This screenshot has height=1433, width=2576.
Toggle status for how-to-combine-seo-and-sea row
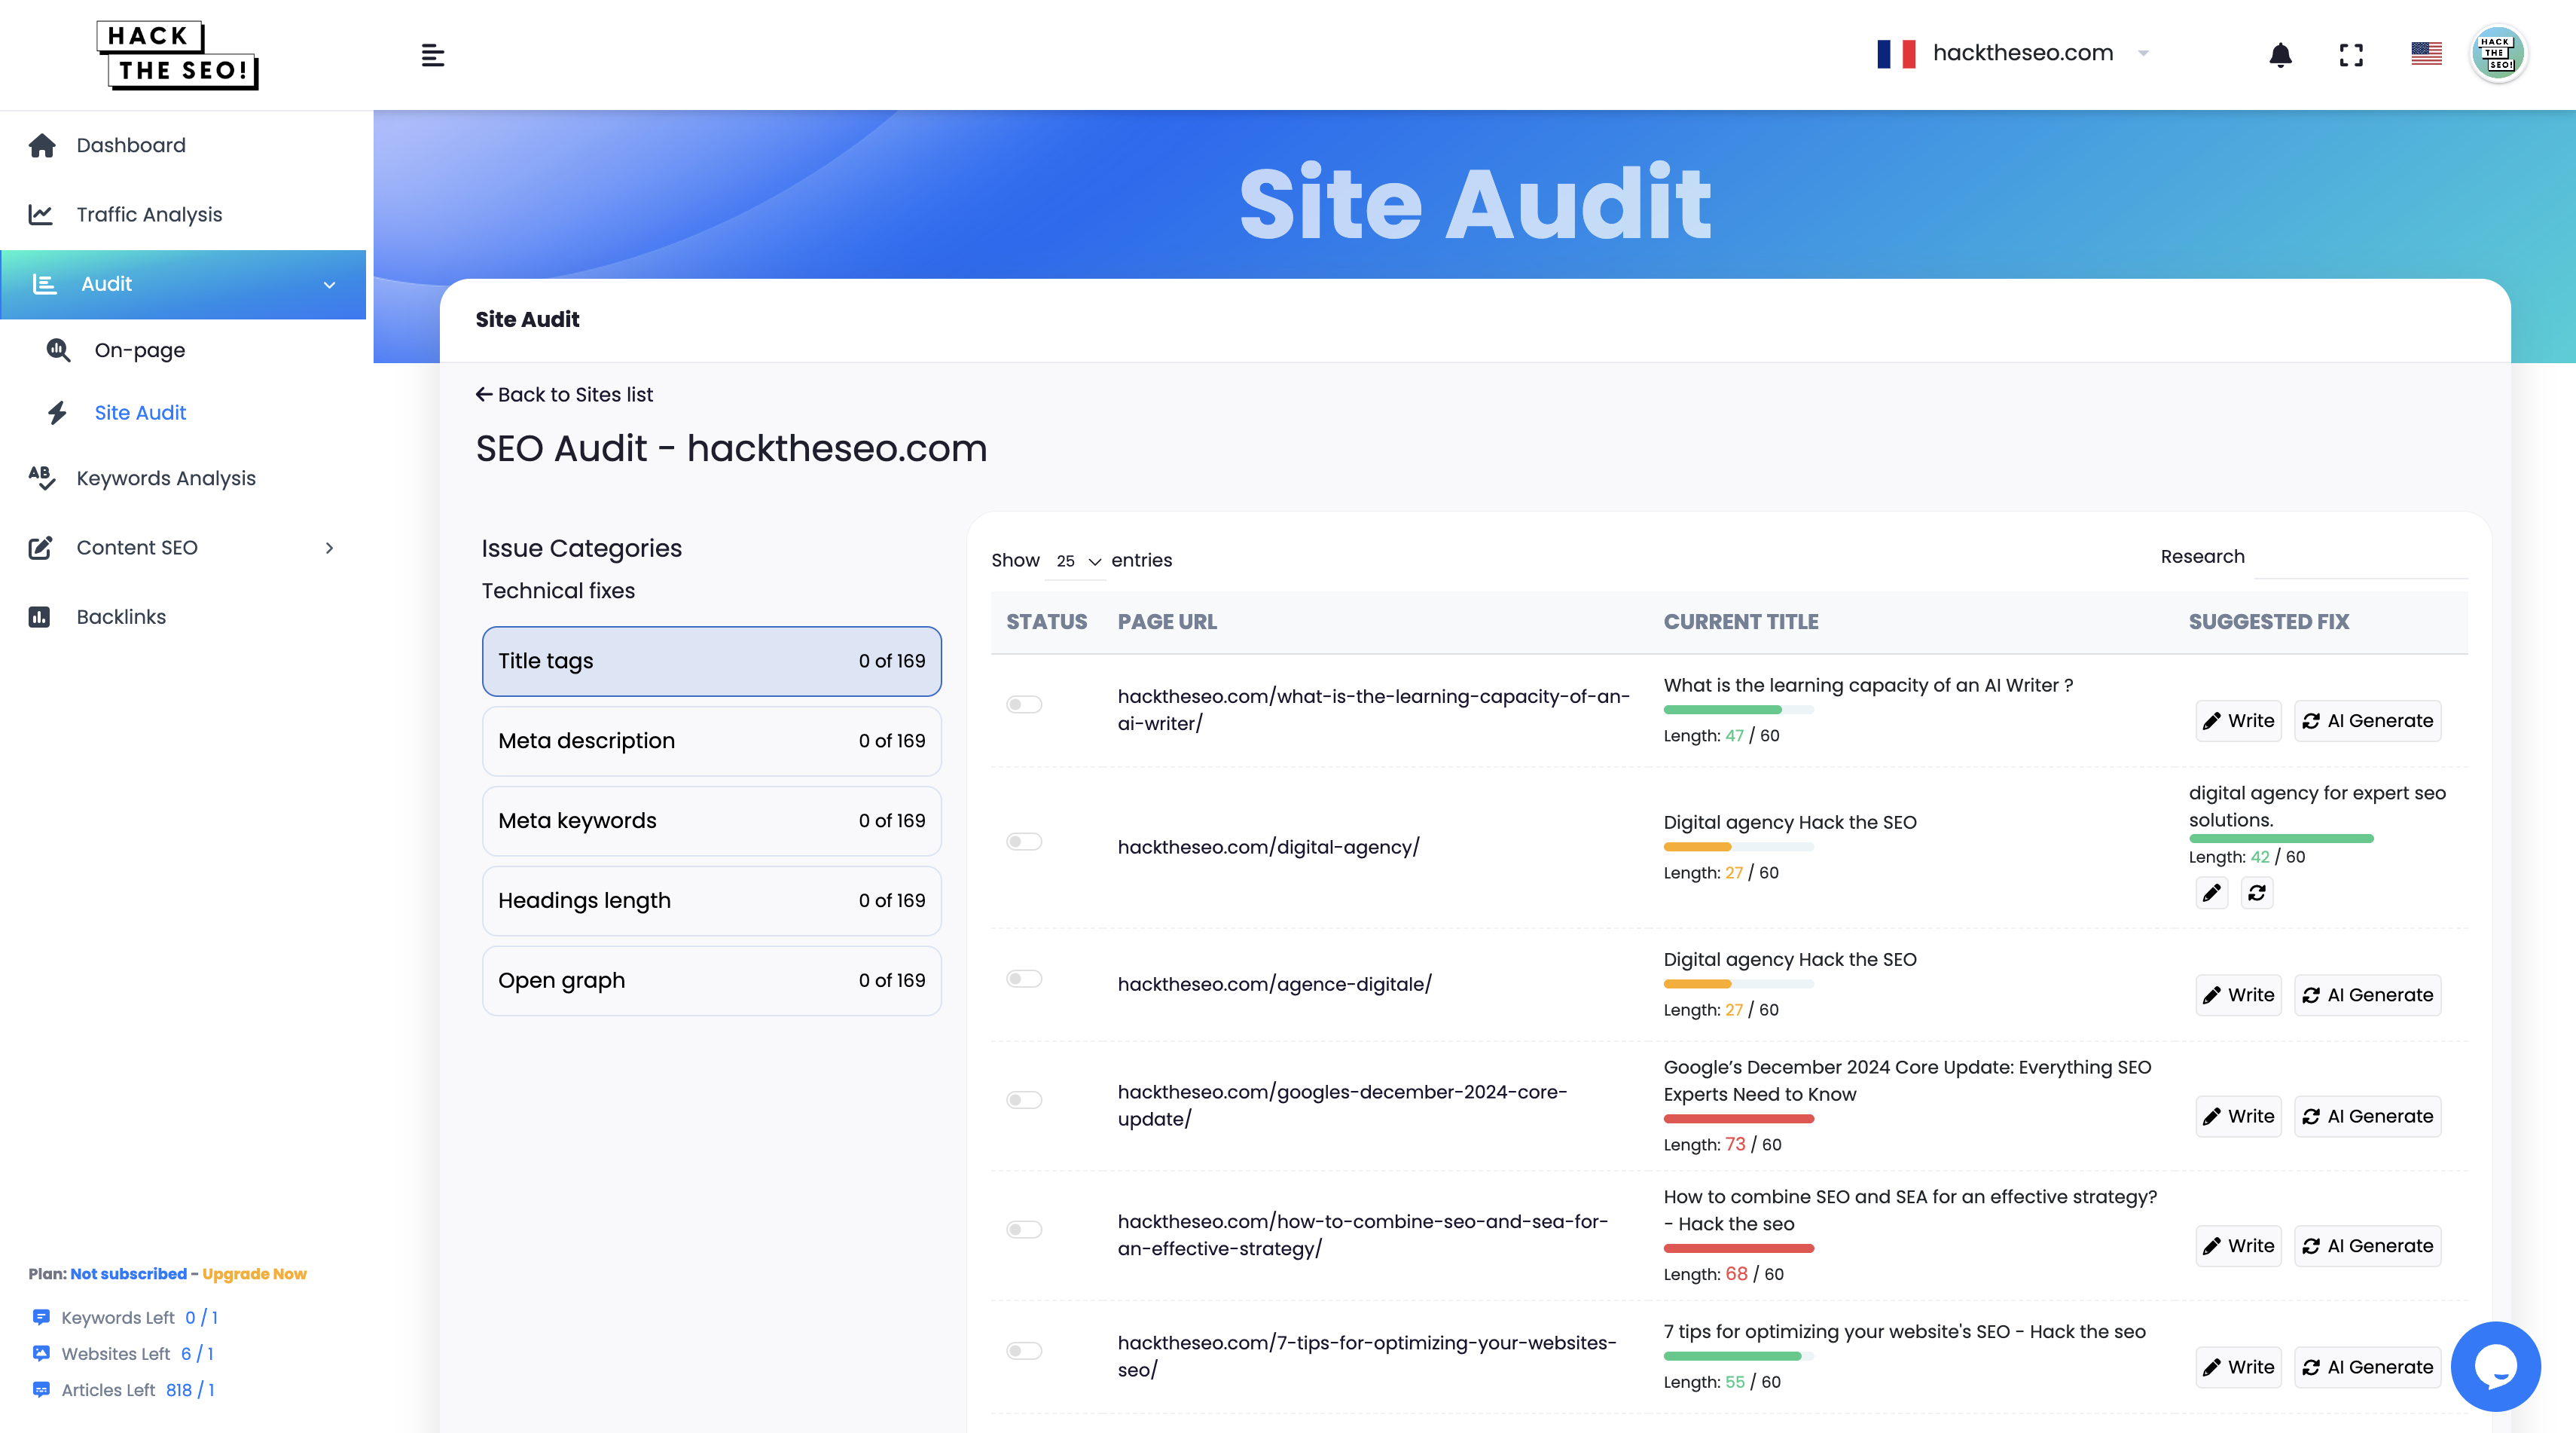point(1024,1230)
